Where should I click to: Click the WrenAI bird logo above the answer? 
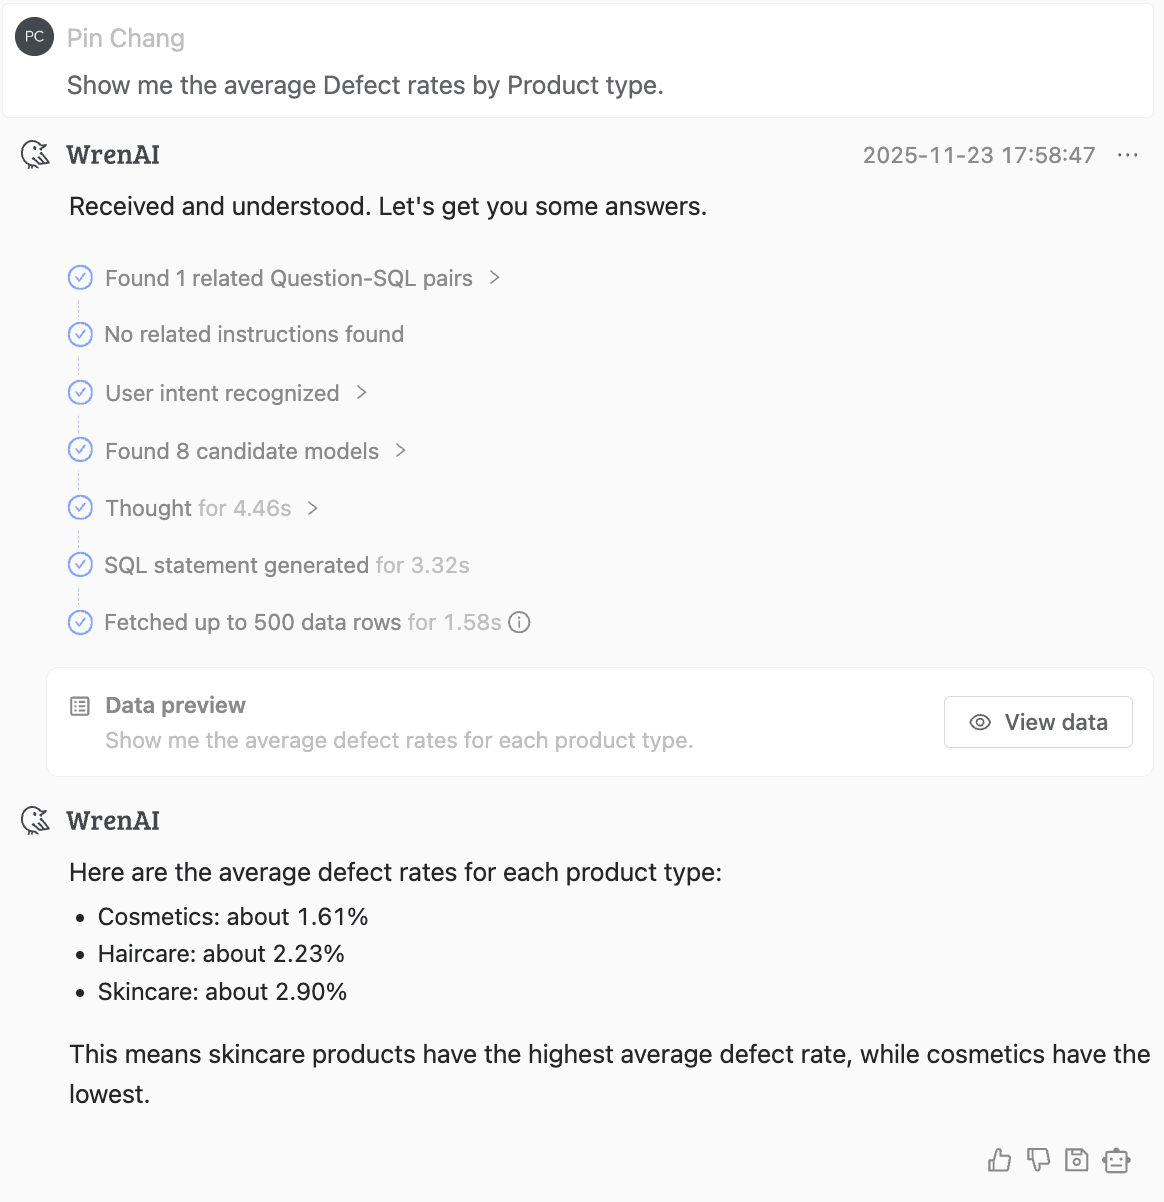coord(36,821)
